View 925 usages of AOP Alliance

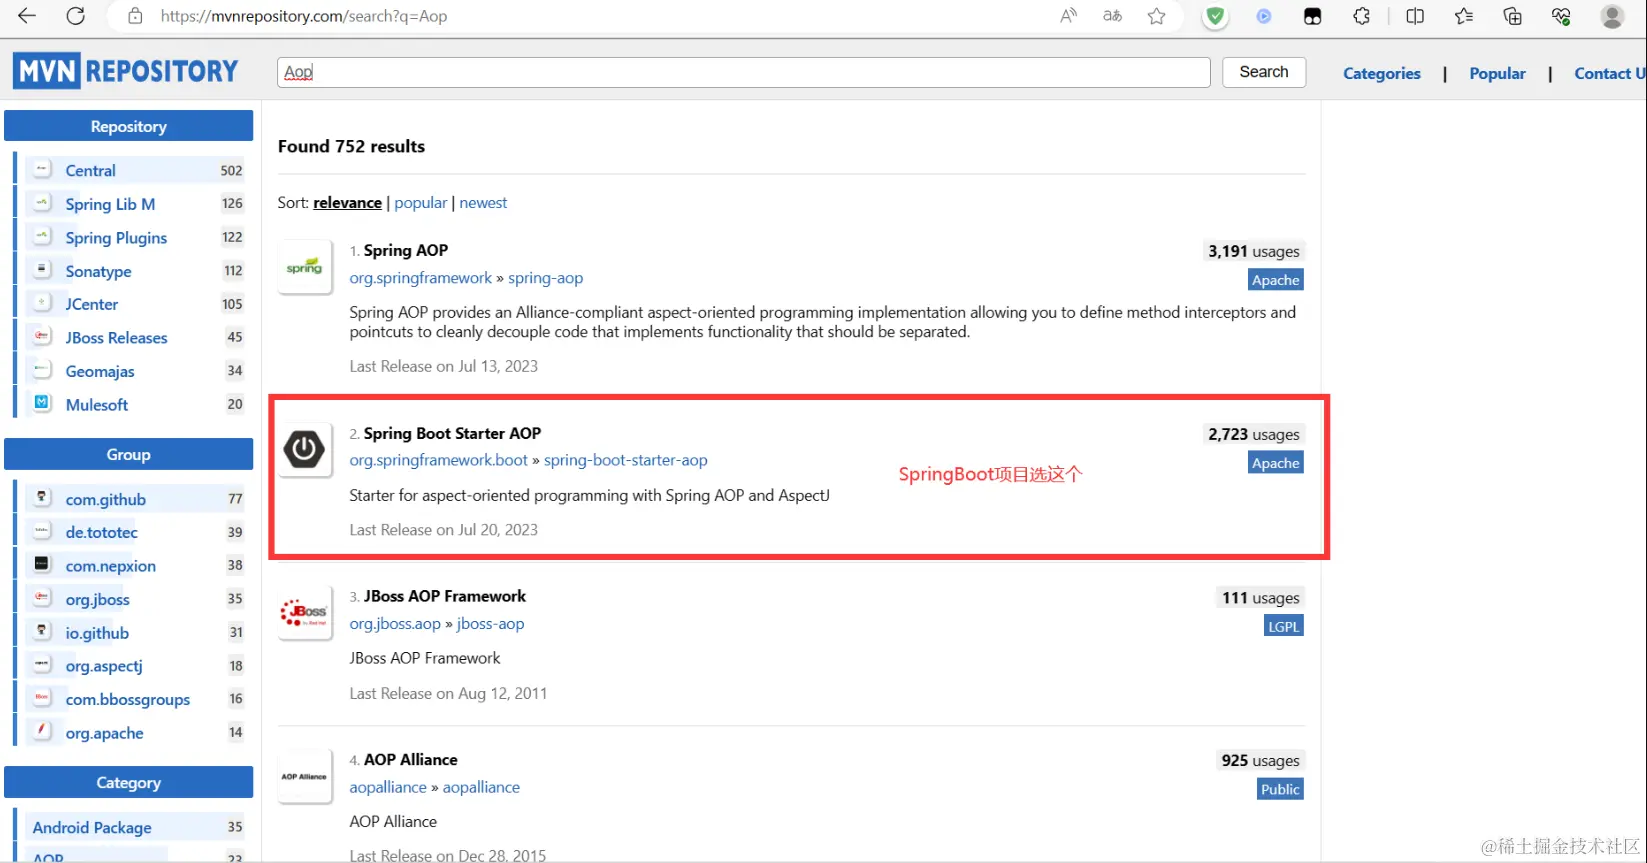[x=1260, y=761]
